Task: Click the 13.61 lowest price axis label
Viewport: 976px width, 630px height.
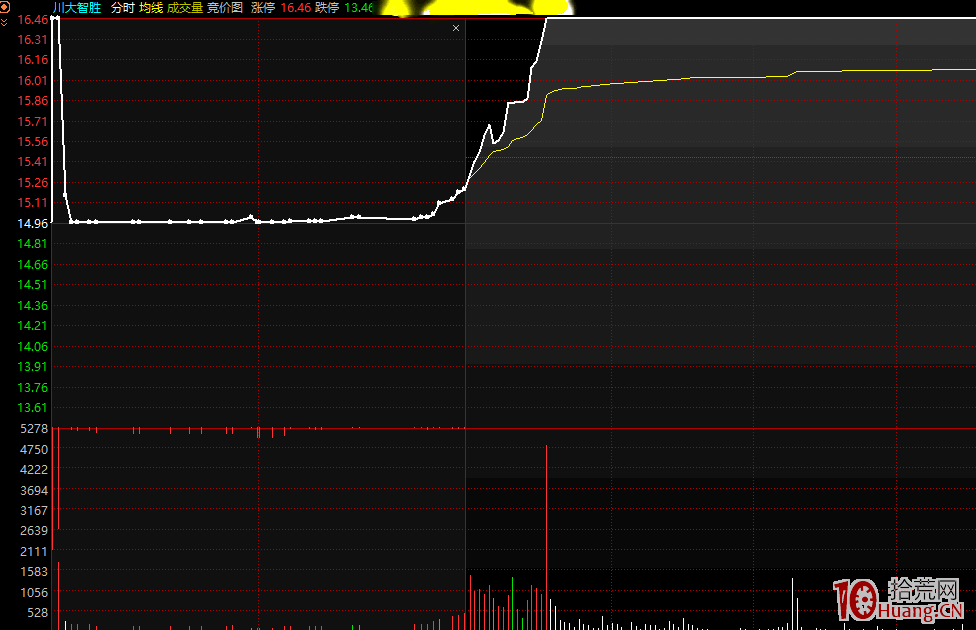Action: tap(32, 408)
